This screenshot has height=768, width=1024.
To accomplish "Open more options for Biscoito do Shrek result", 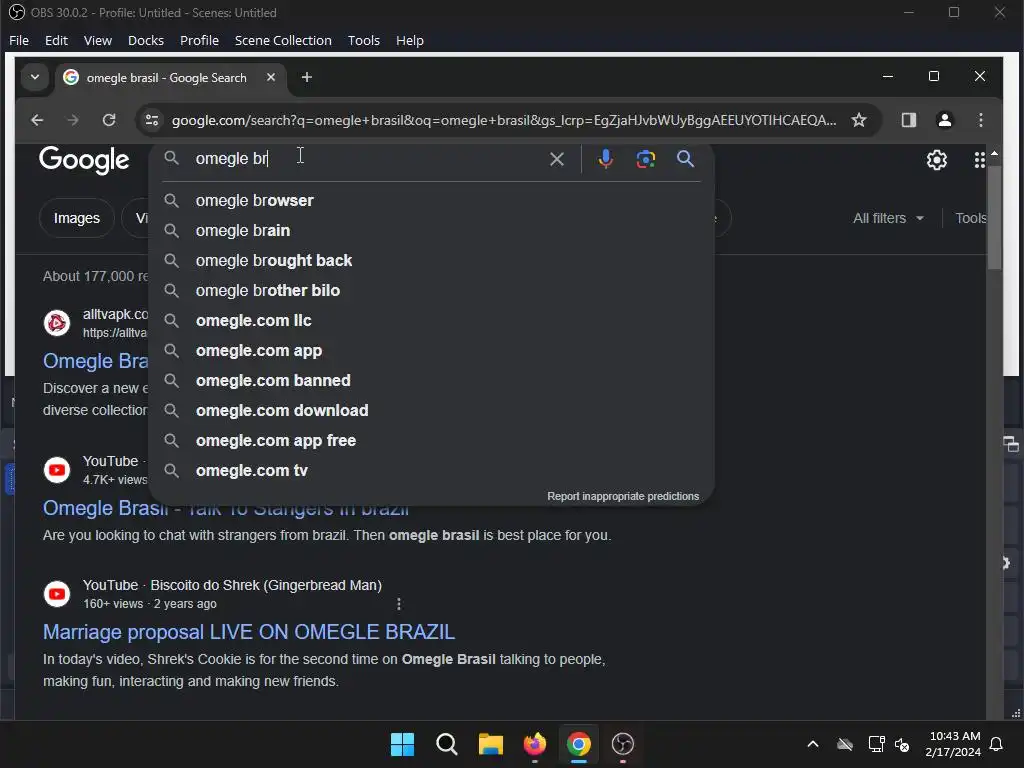I will (x=399, y=604).
